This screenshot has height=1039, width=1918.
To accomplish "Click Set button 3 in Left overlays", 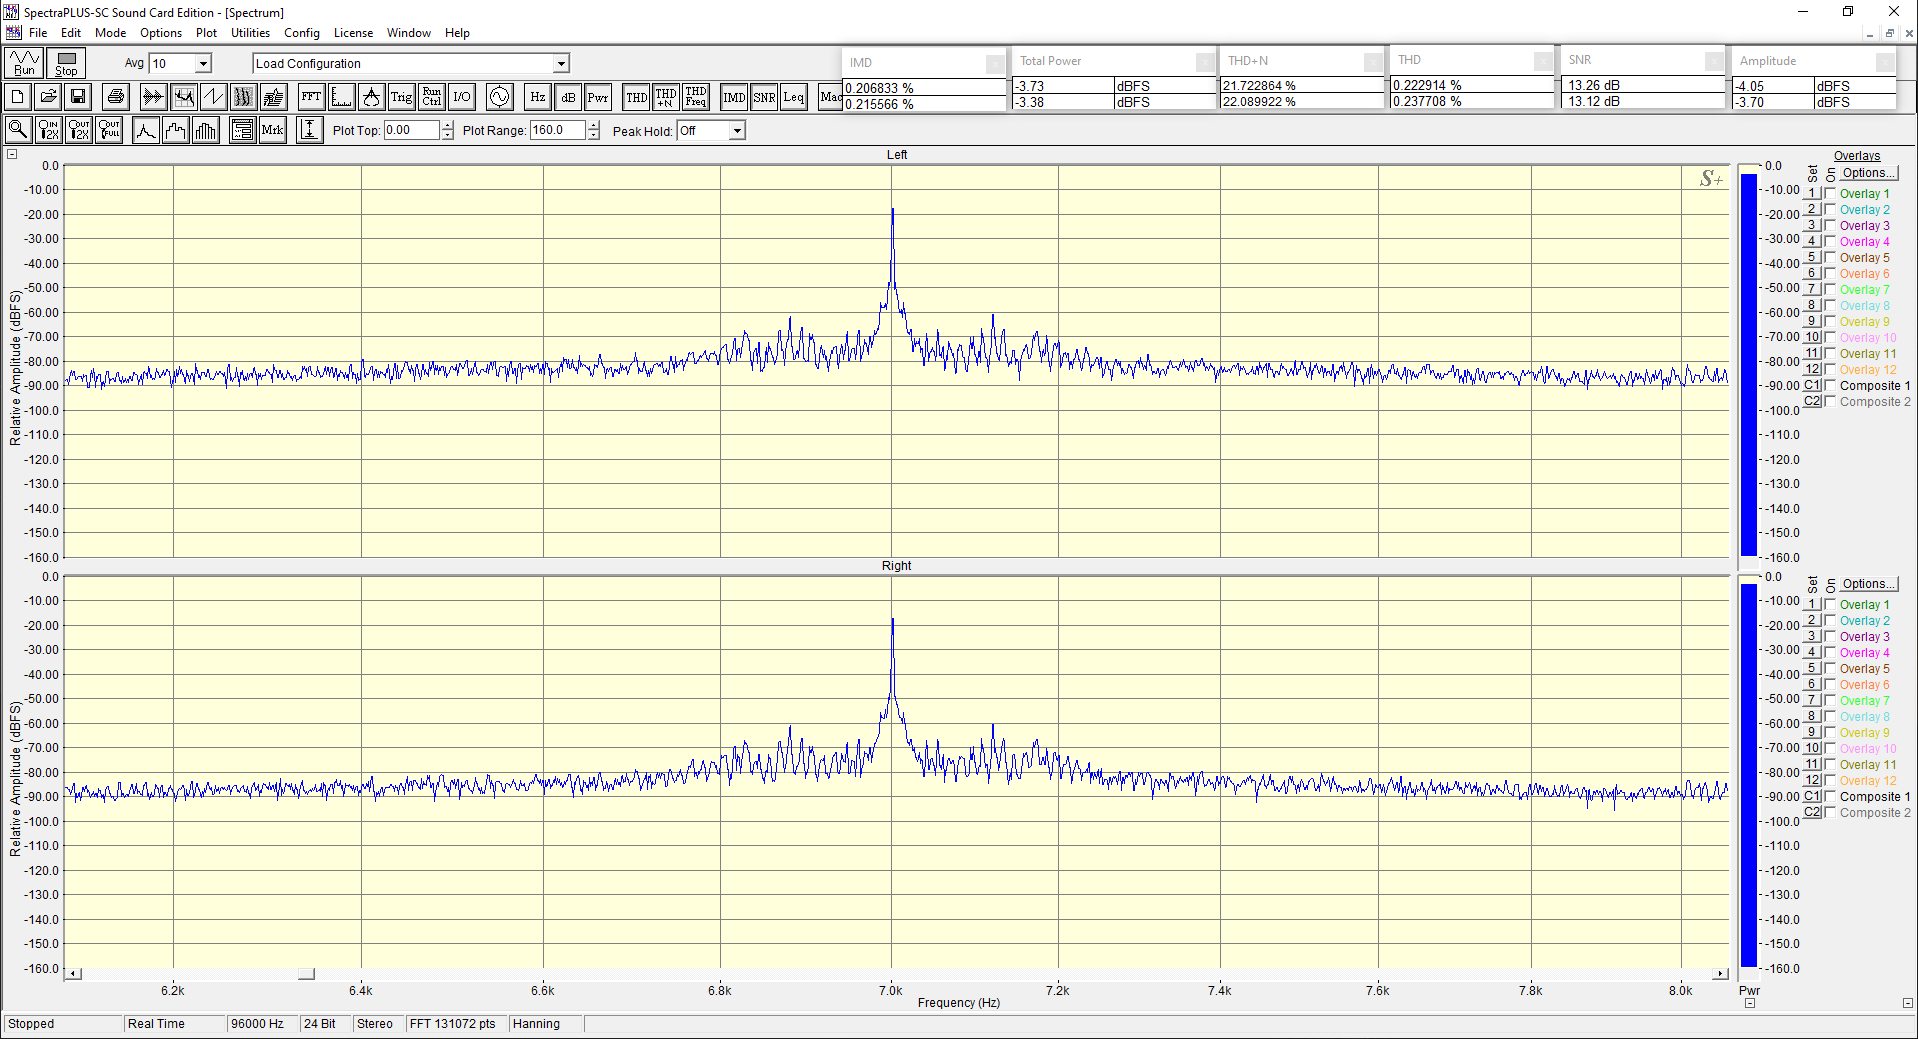I will pos(1811,225).
